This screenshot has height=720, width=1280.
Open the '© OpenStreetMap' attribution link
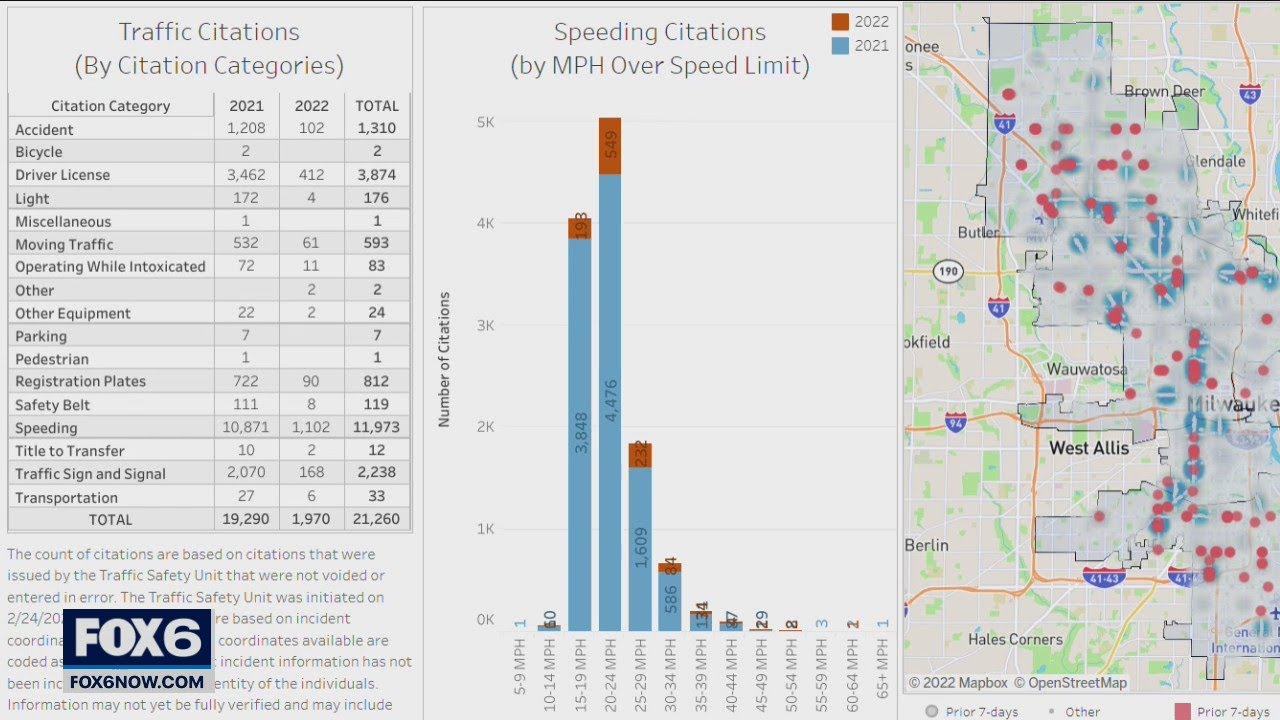coord(1069,682)
